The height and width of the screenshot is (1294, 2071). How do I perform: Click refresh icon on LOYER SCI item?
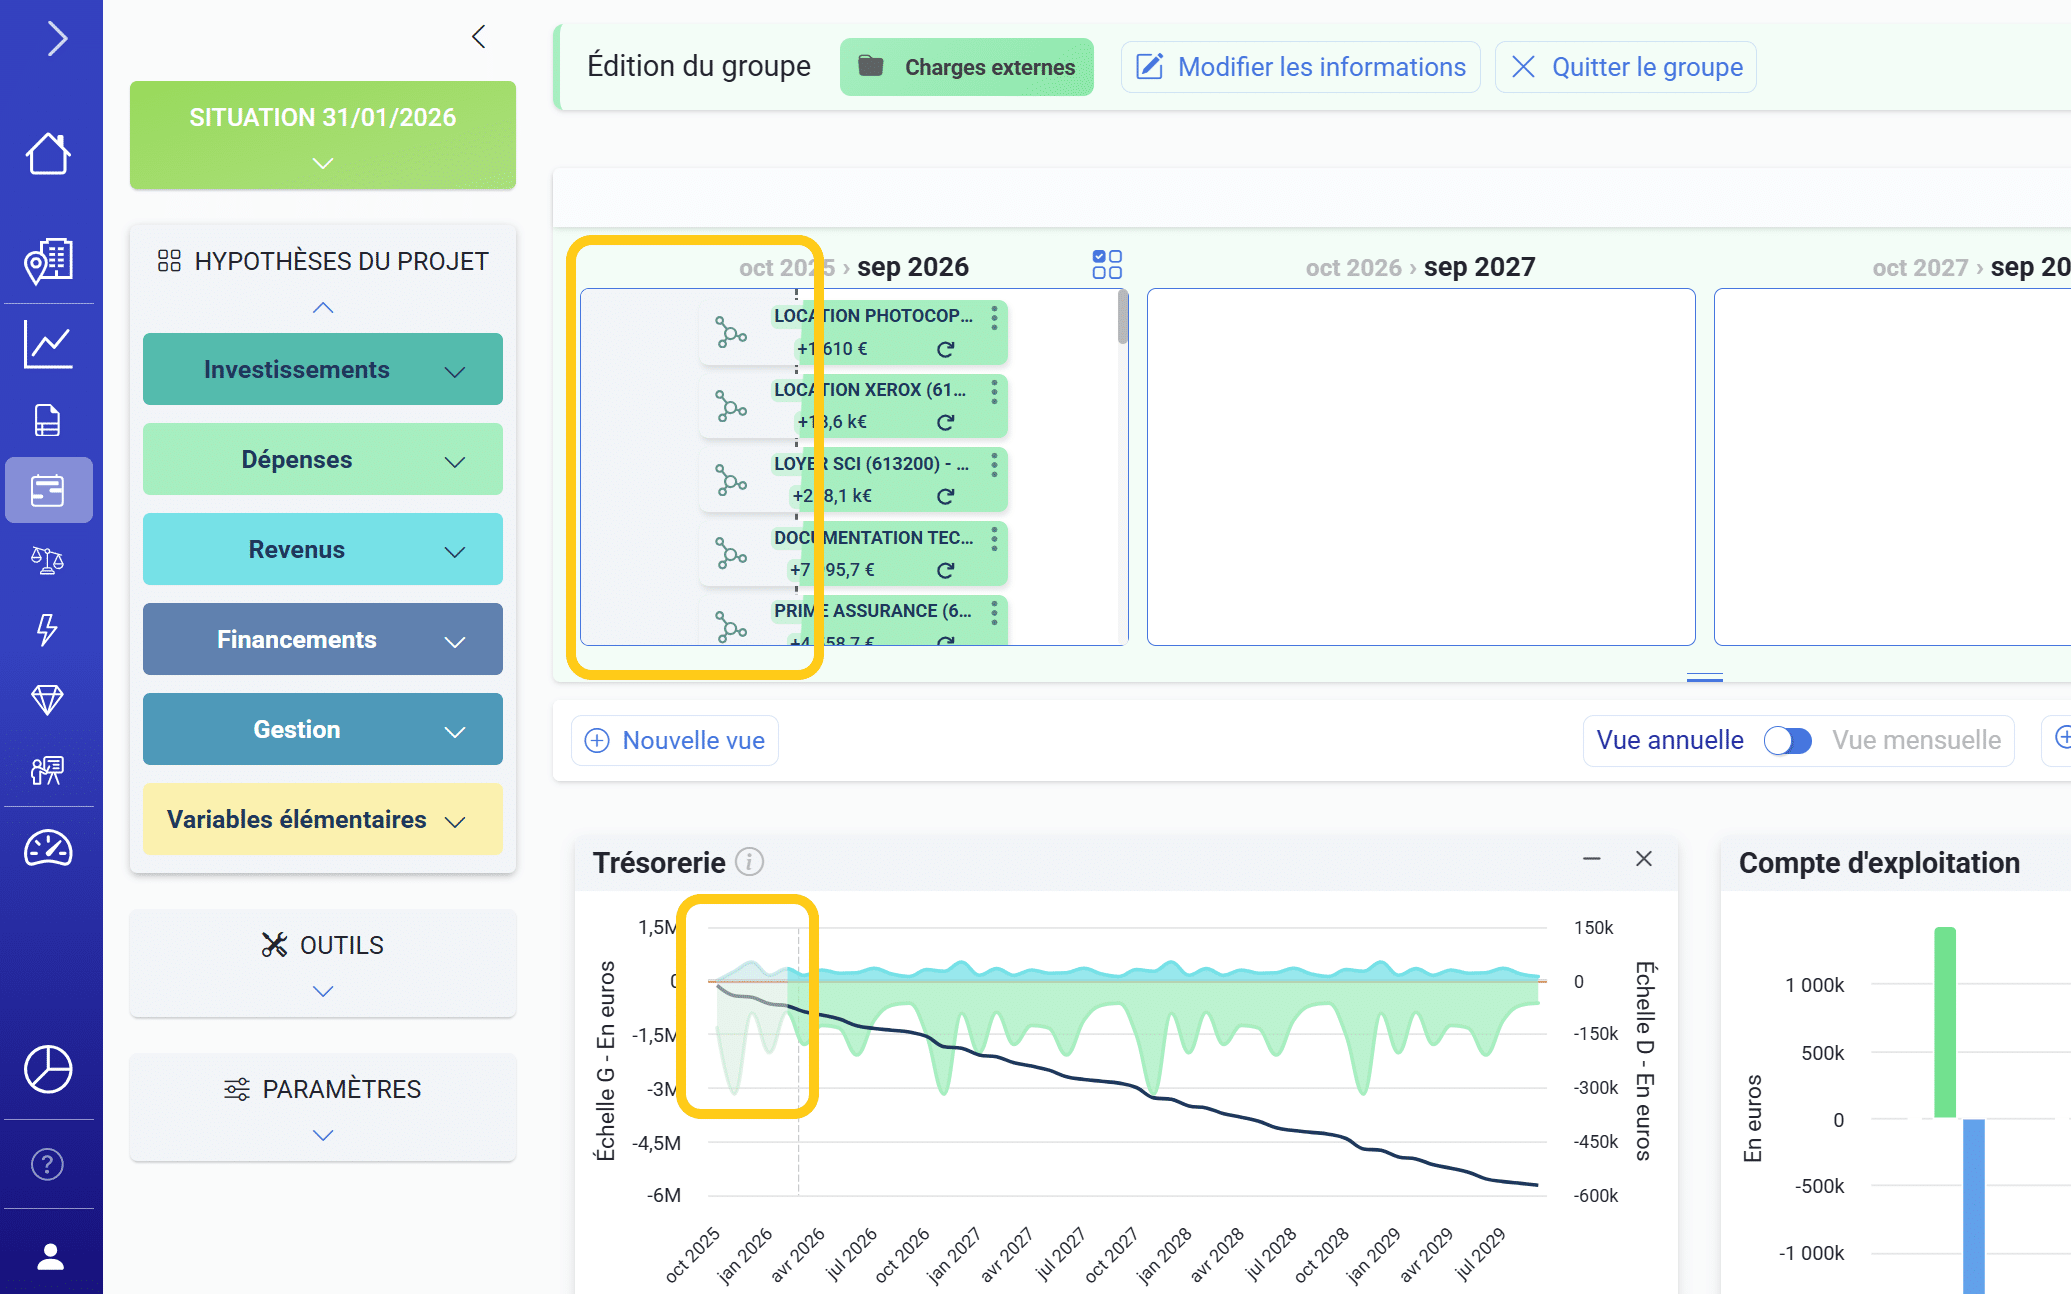click(945, 496)
